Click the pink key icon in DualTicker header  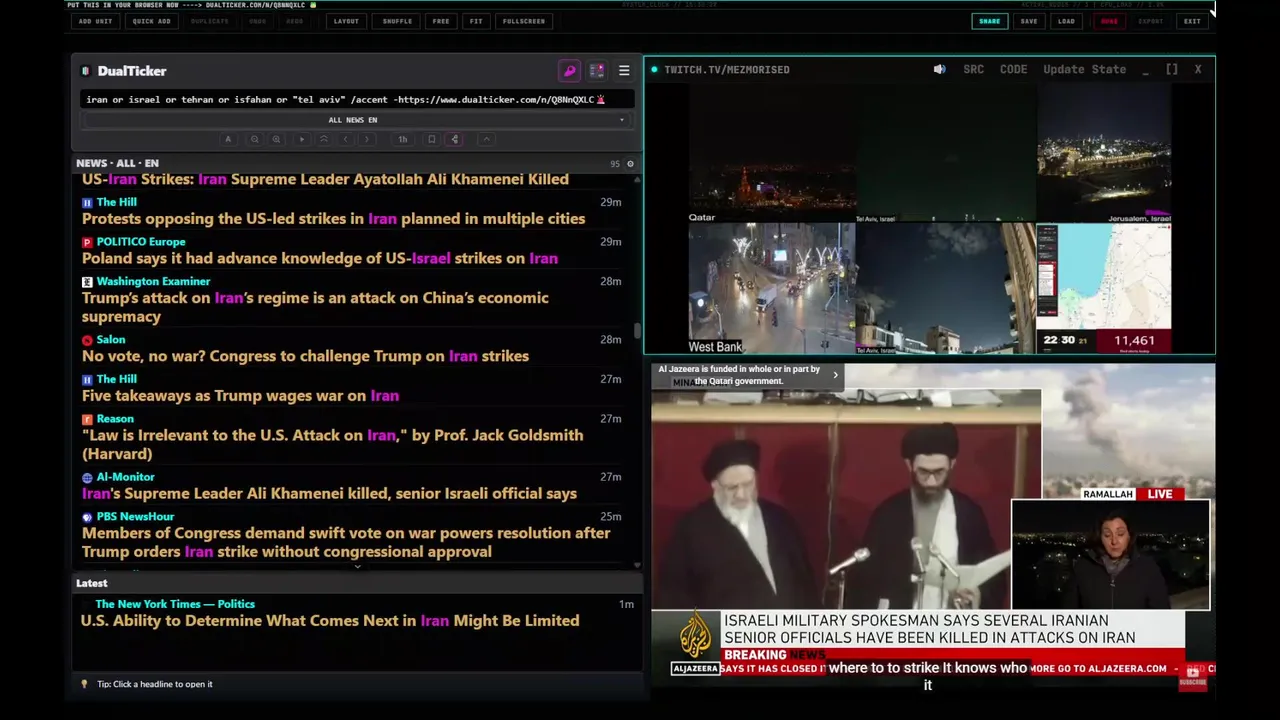coord(569,71)
